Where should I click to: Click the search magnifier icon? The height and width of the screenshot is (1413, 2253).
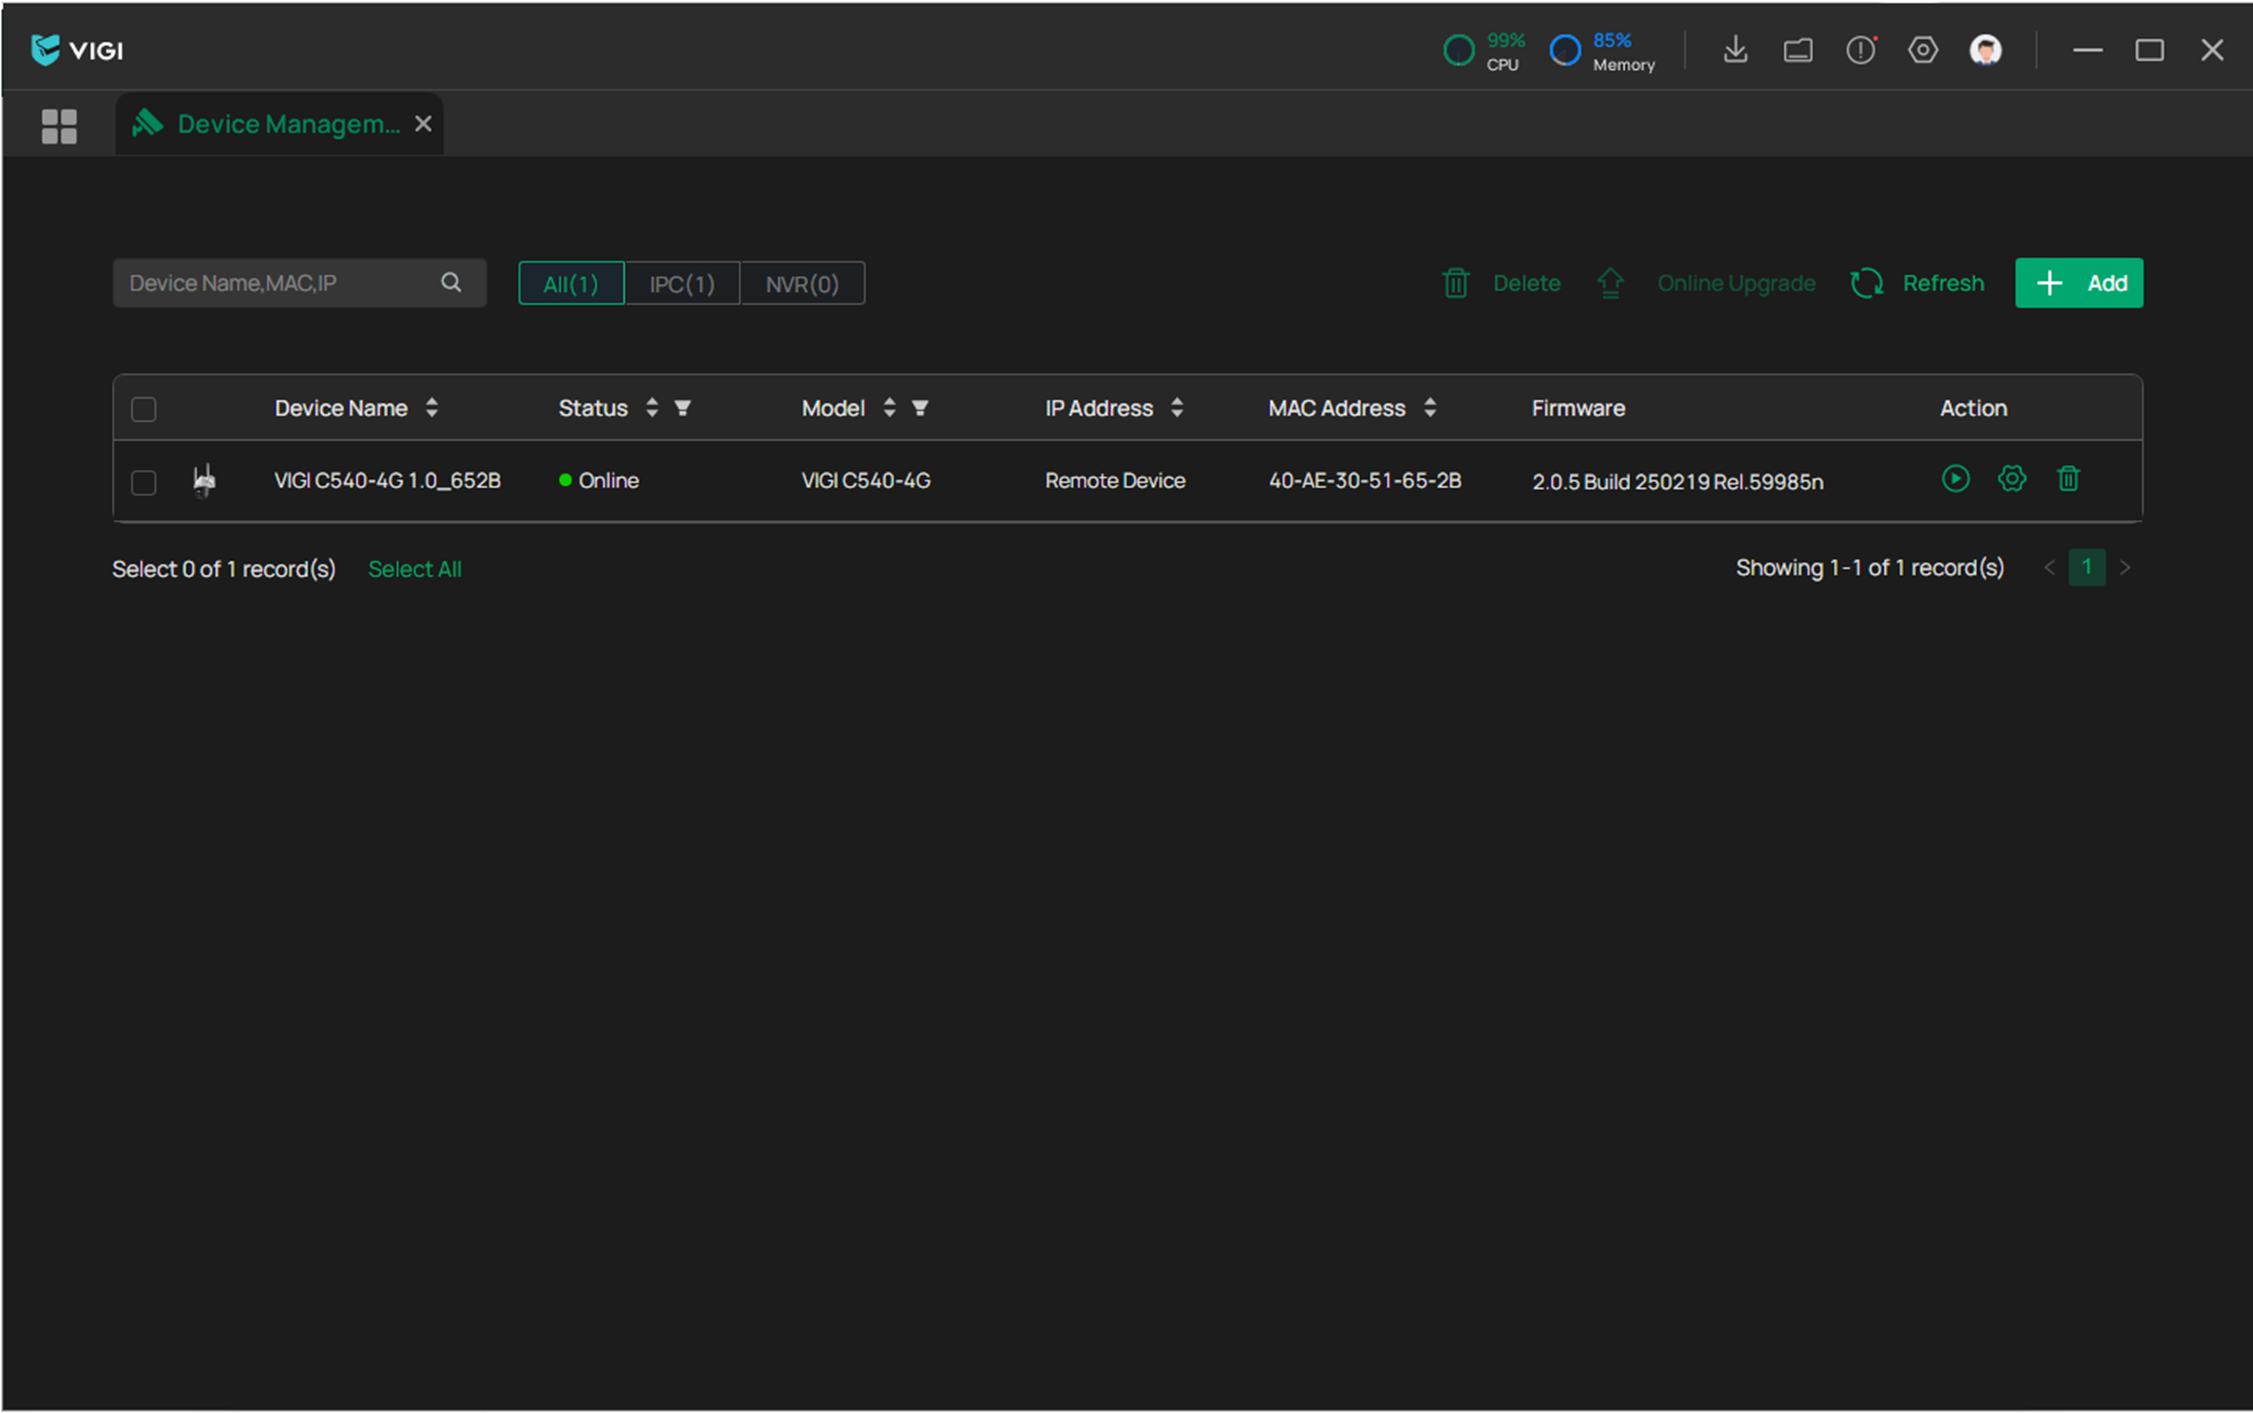point(451,282)
